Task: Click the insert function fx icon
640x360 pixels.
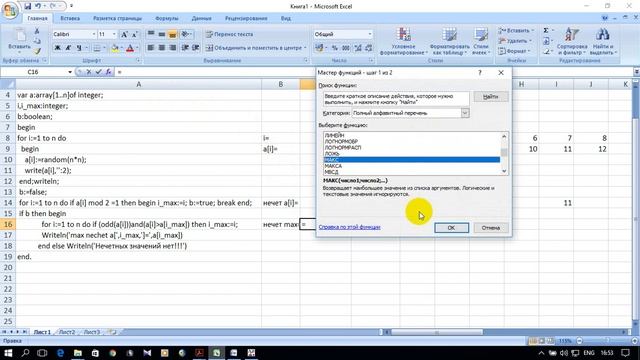Action: [108, 72]
